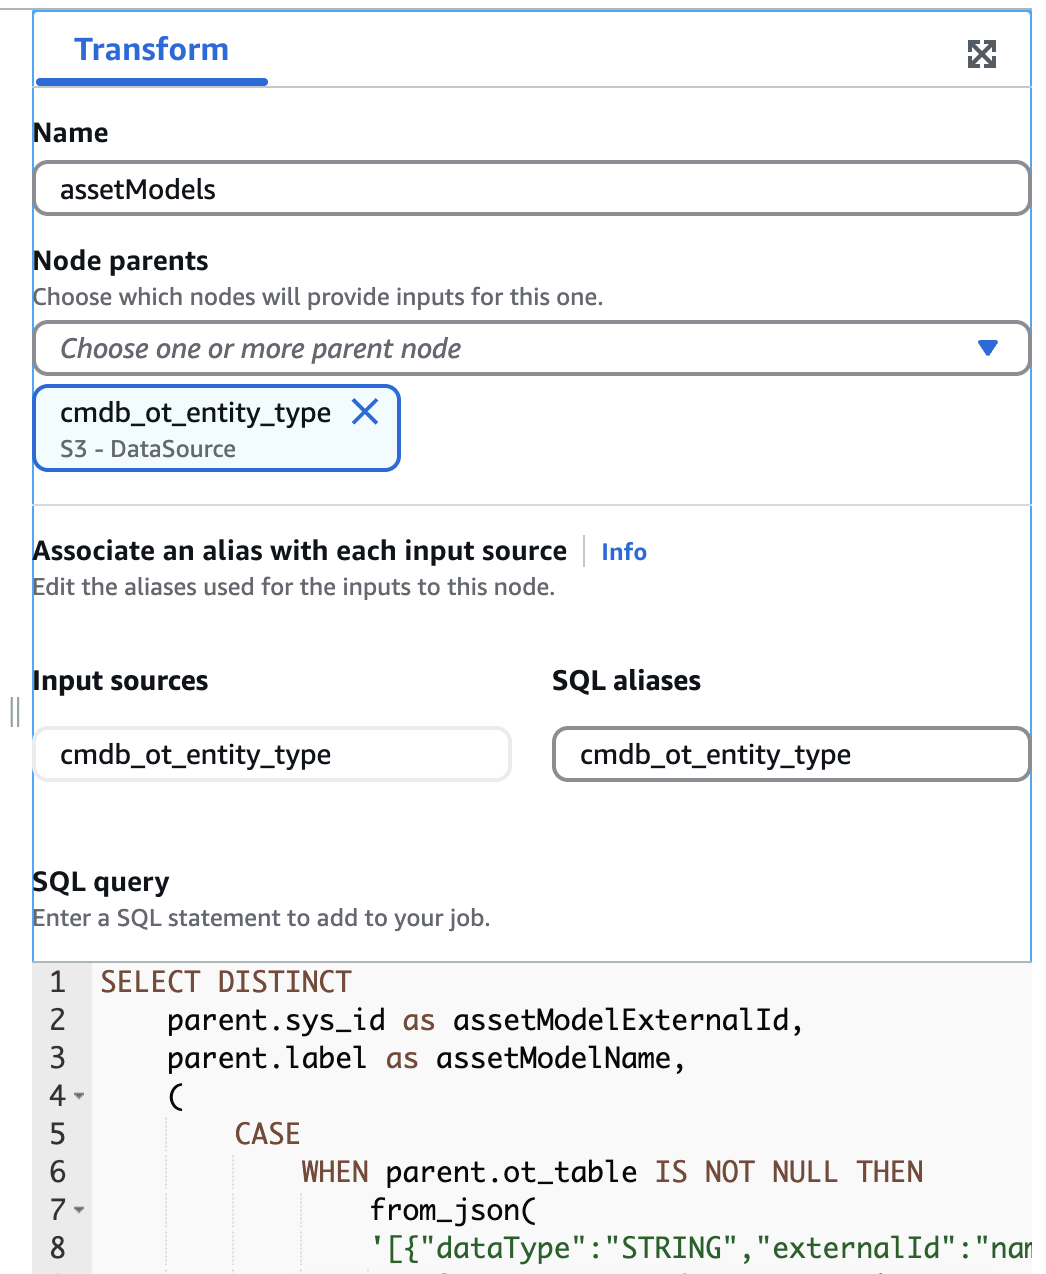Click the dataType STRING JSON line

tap(700, 1248)
